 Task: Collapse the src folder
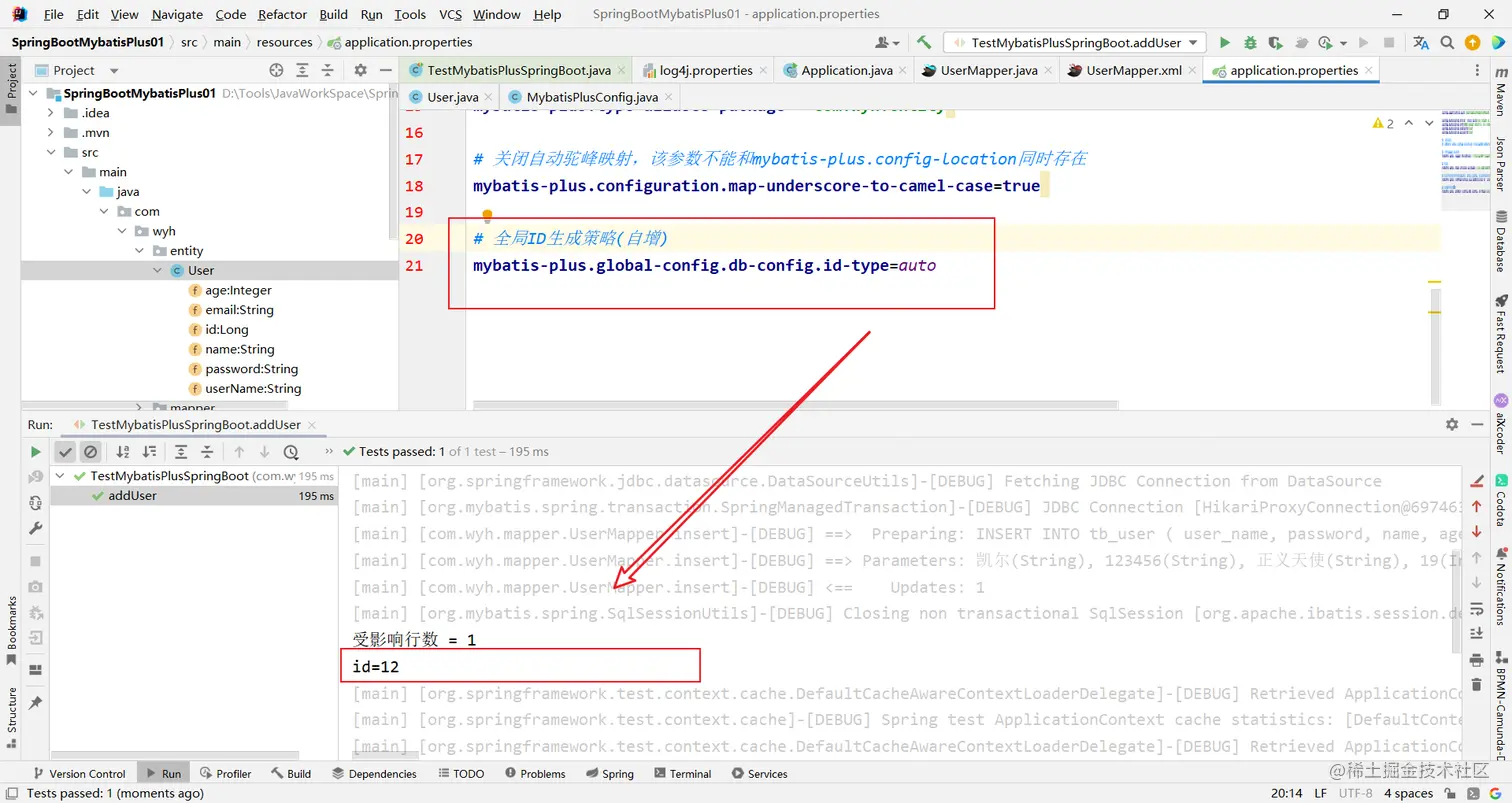50,152
